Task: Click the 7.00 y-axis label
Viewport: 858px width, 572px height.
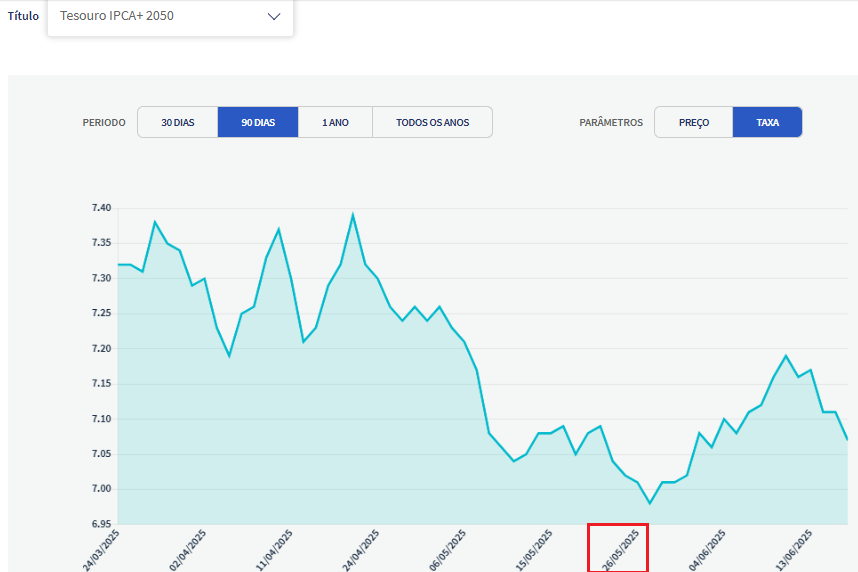Action: coord(101,489)
